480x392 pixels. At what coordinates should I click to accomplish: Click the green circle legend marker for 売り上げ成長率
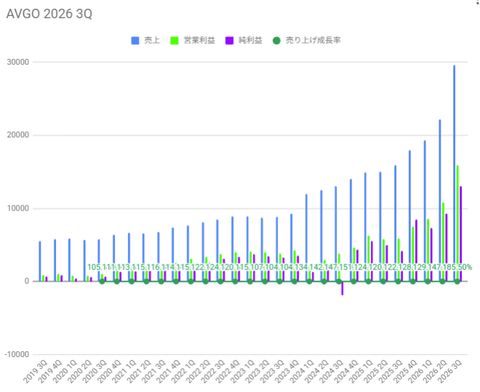coord(276,41)
